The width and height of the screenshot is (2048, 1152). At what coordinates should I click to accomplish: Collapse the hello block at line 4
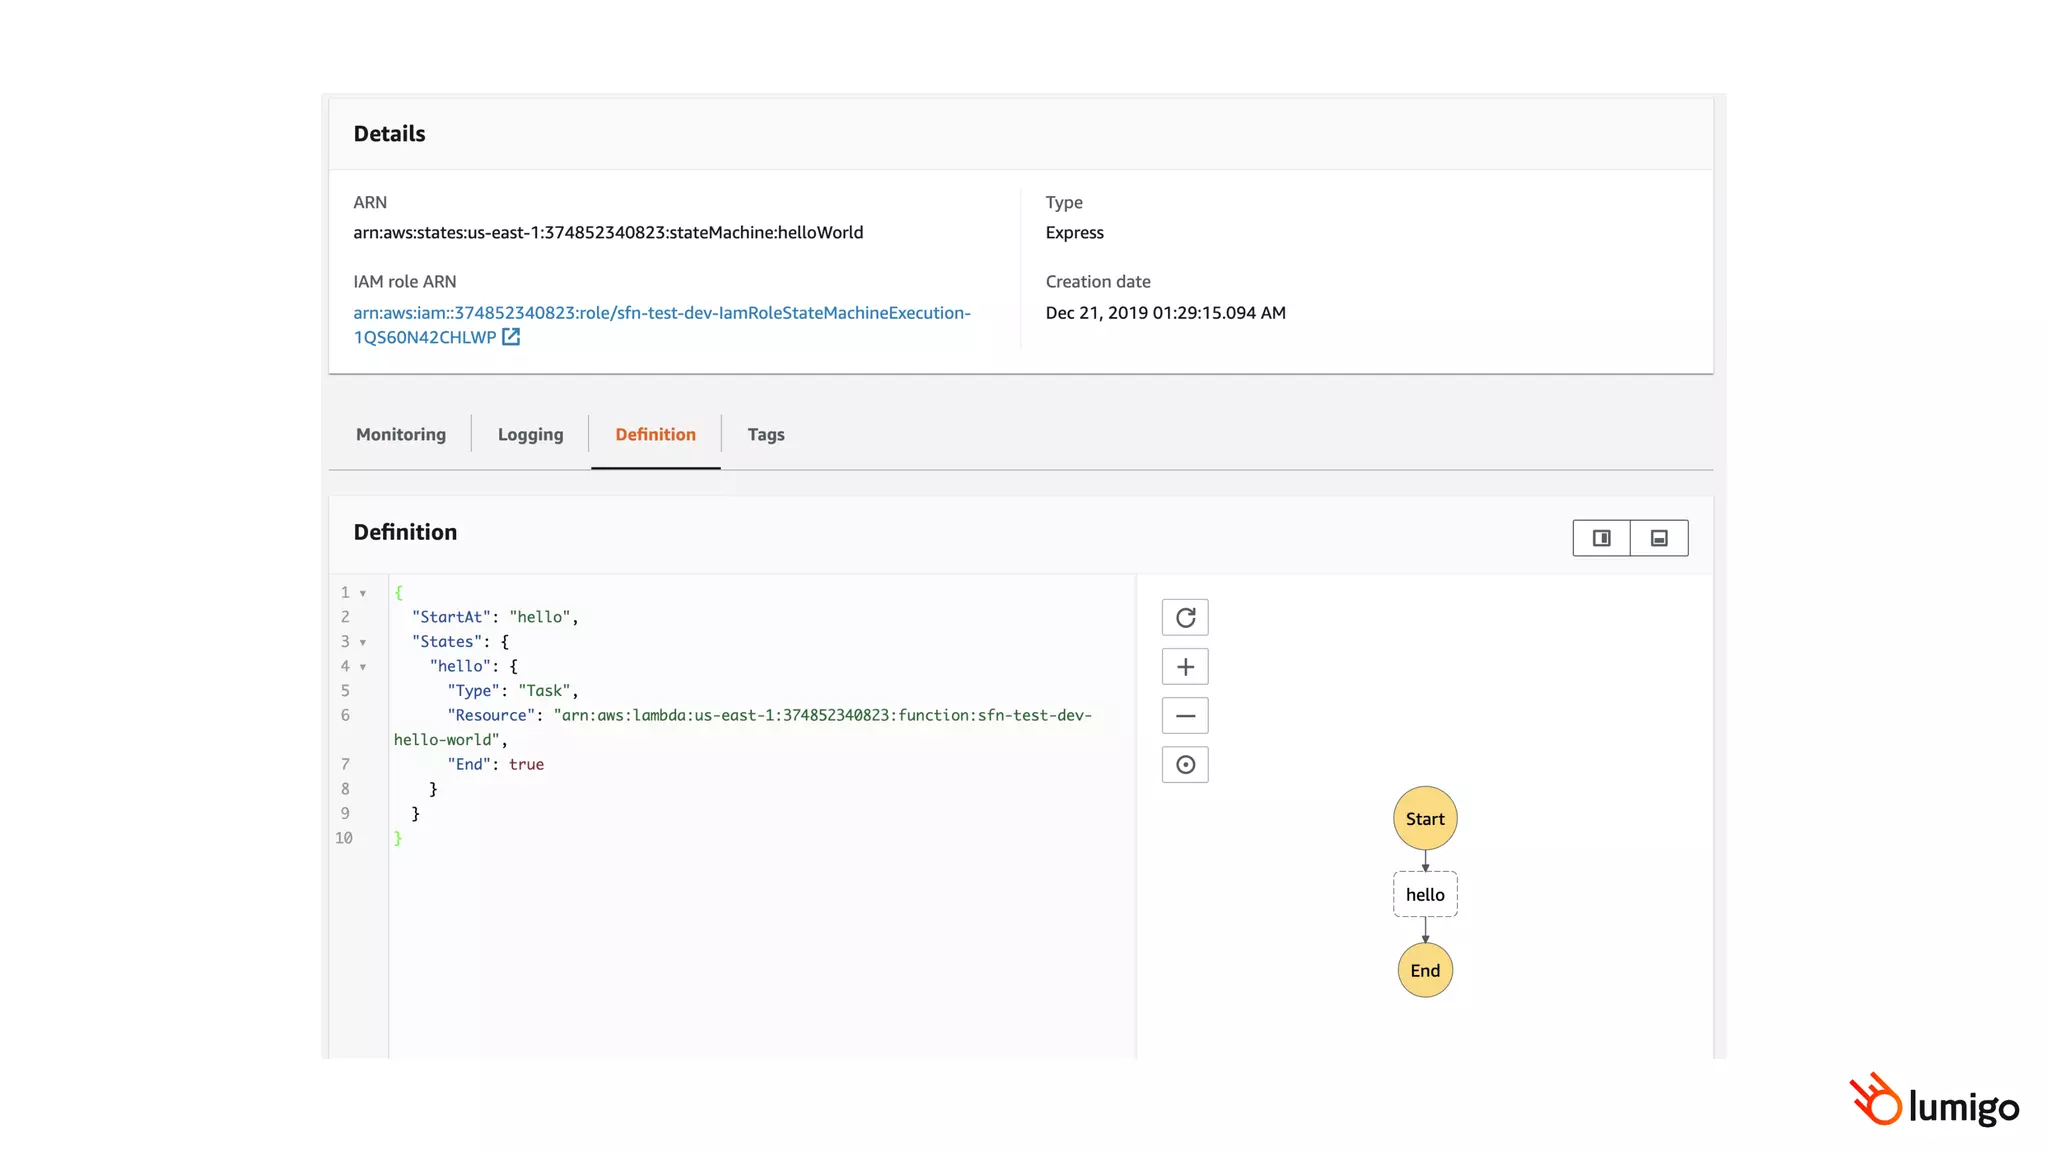coord(363,667)
